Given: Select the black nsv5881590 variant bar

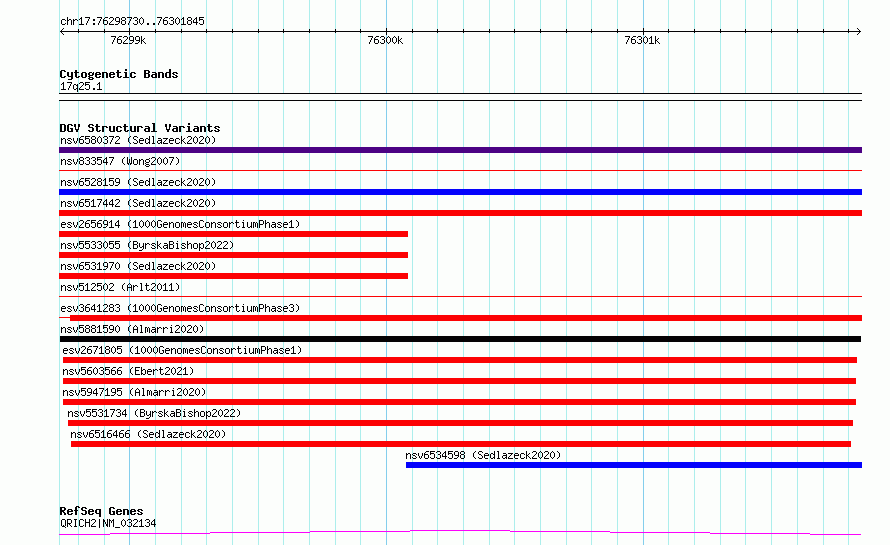Looking at the screenshot, I should pyautogui.click(x=460, y=339).
